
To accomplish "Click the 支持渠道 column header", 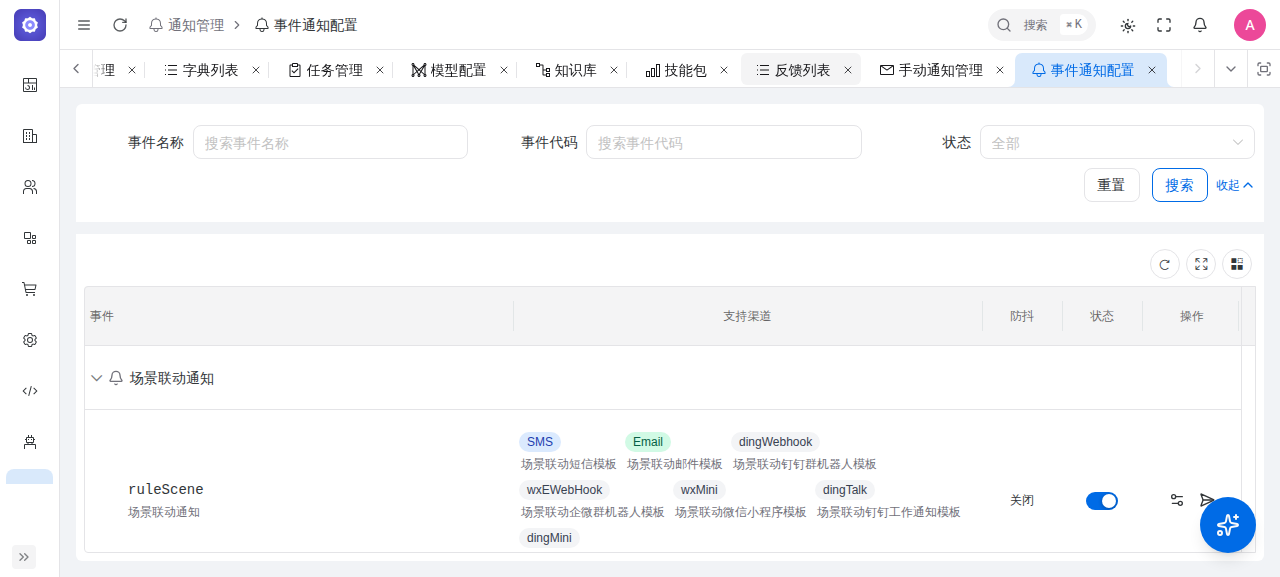I will coord(747,316).
